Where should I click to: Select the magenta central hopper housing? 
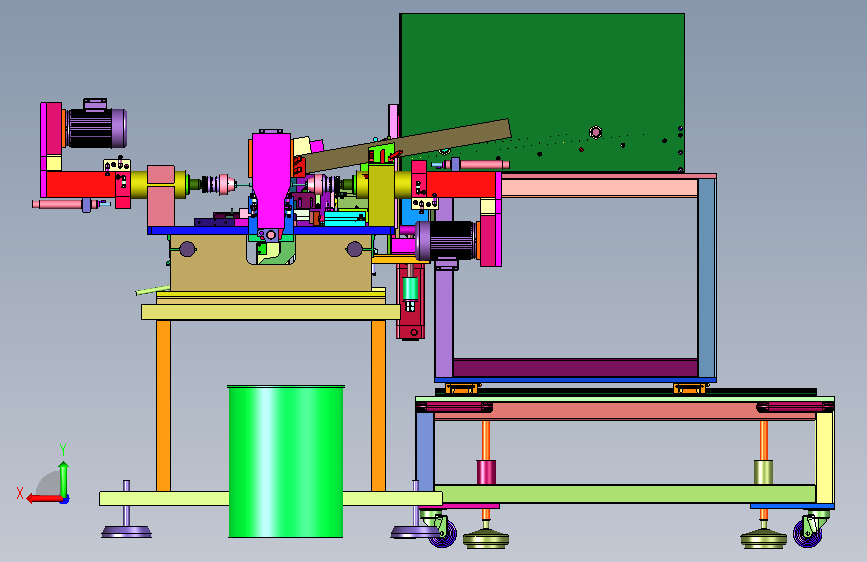click(x=271, y=180)
